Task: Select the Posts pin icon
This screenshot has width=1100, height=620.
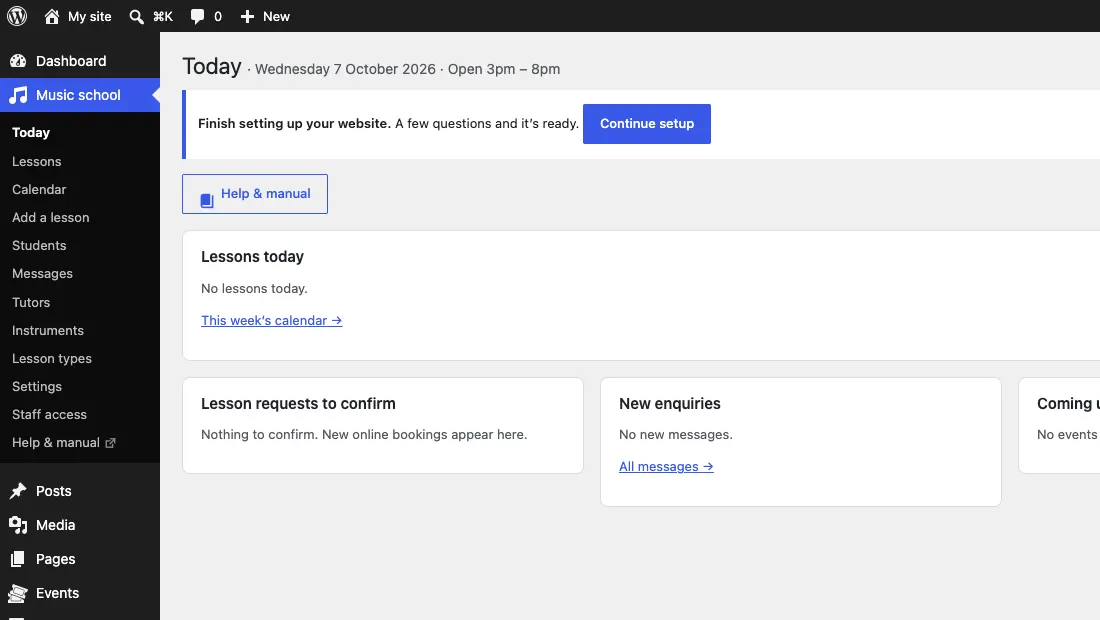Action: [x=18, y=491]
